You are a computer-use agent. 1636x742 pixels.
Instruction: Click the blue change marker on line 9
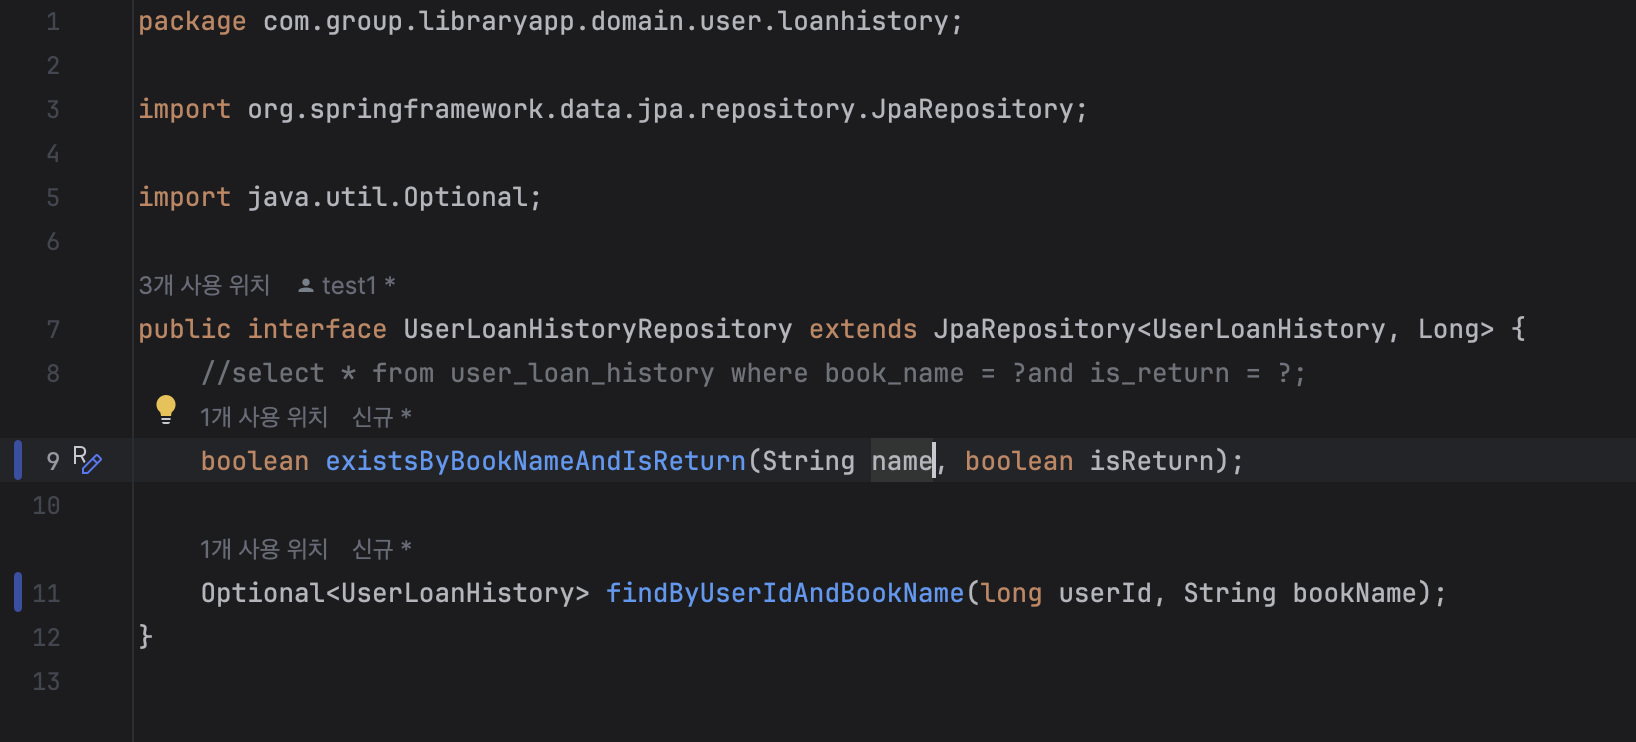(18, 460)
